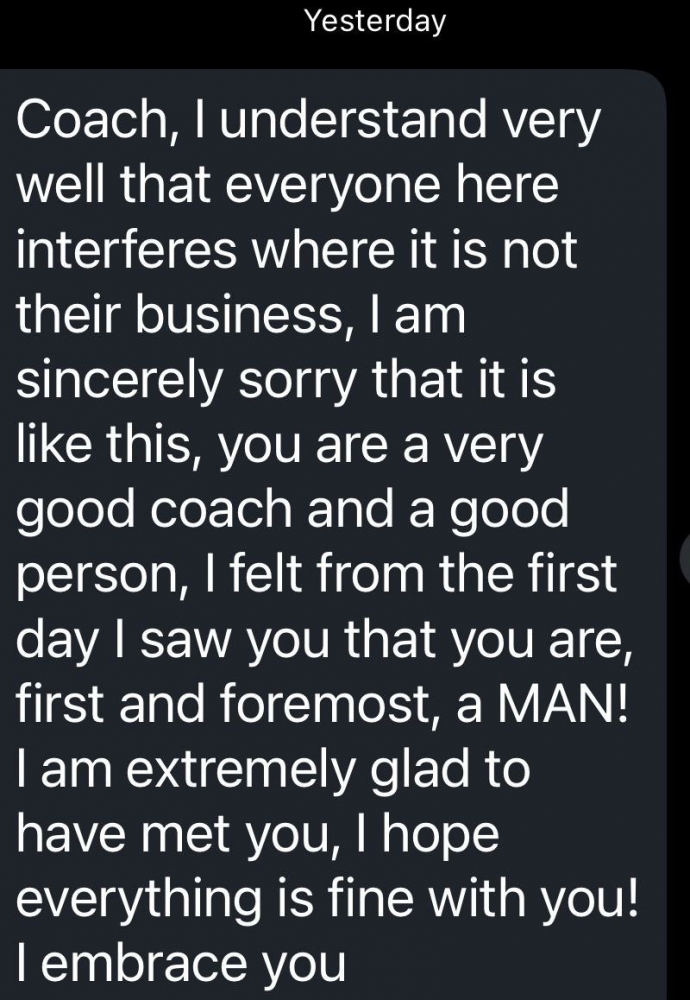Tap the Yesterday date separator label
The height and width of the screenshot is (1000, 690).
point(375,20)
